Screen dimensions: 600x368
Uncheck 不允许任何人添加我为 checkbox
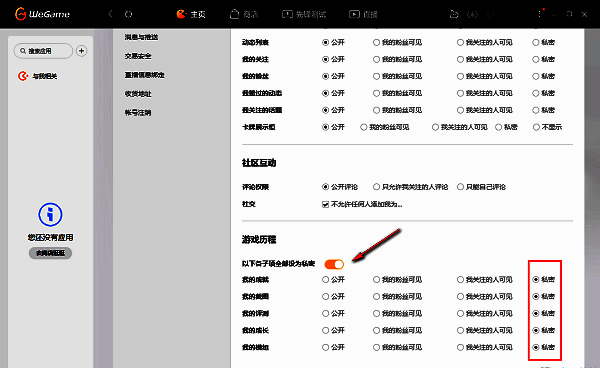pyautogui.click(x=325, y=204)
